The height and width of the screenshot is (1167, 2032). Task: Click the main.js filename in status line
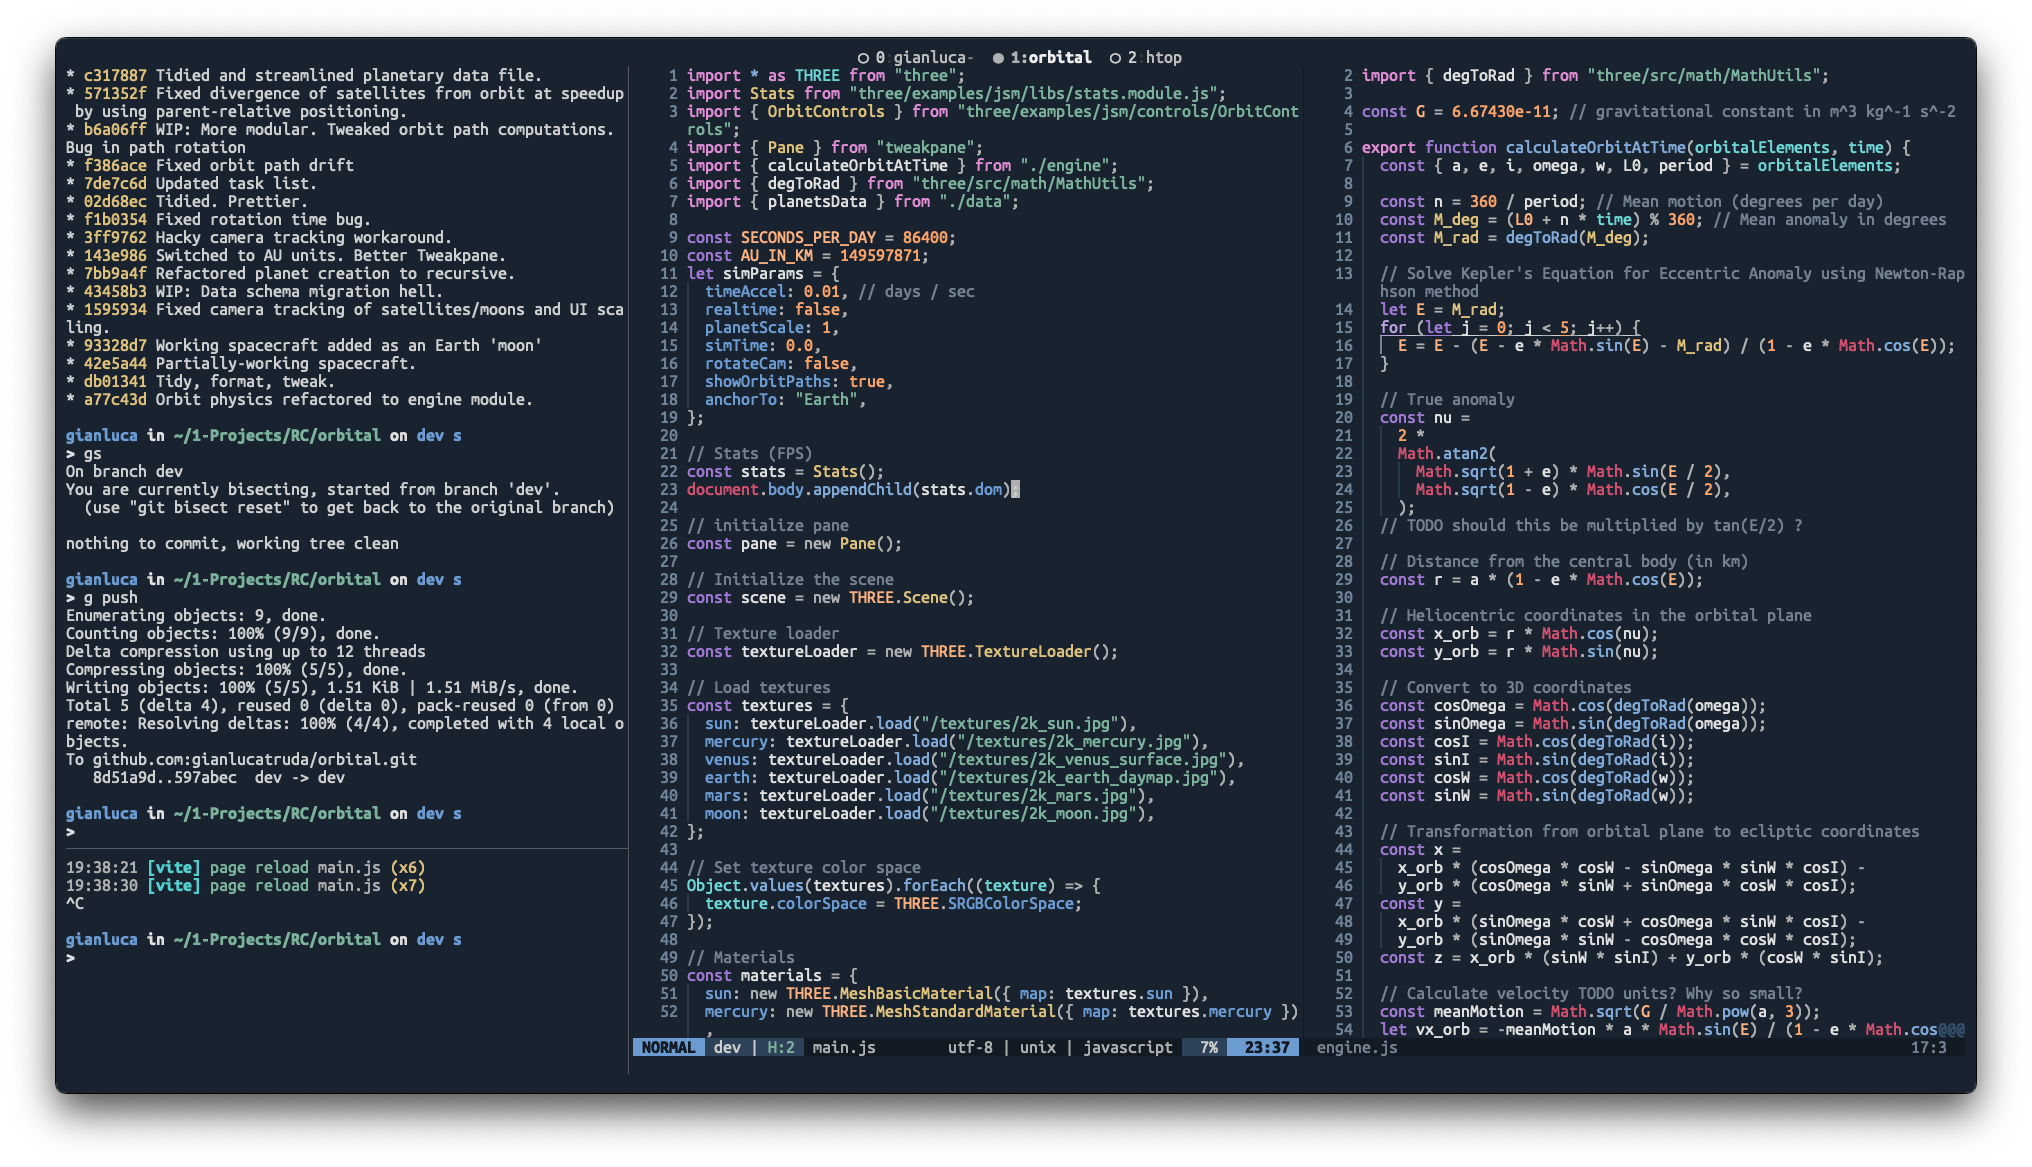click(844, 1047)
